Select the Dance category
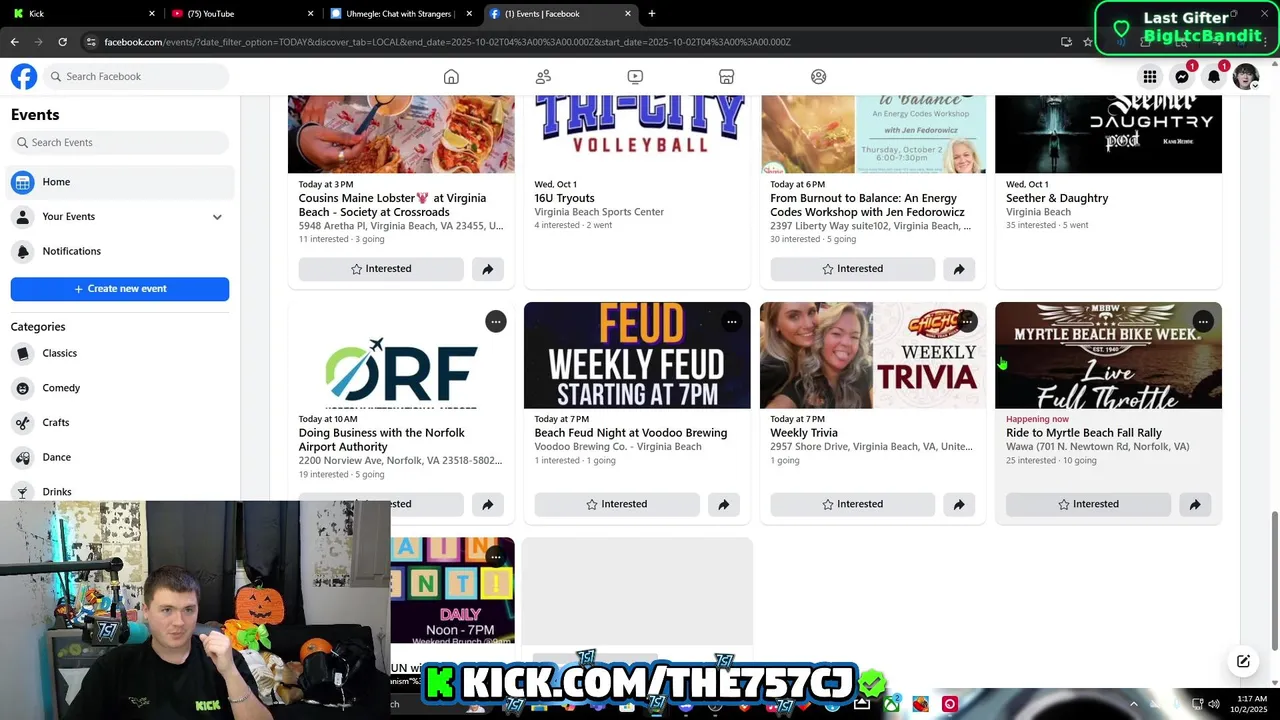The height and width of the screenshot is (720, 1280). pos(120,457)
